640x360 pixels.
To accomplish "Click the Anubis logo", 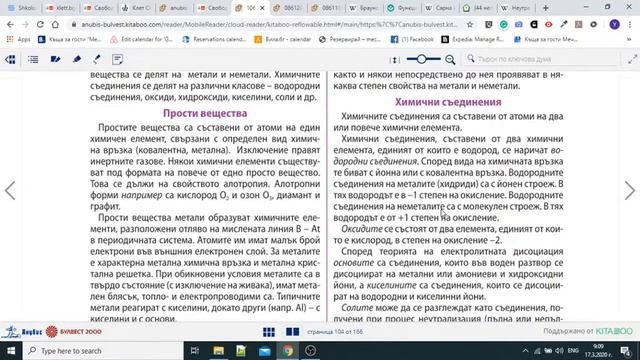I will (22, 332).
